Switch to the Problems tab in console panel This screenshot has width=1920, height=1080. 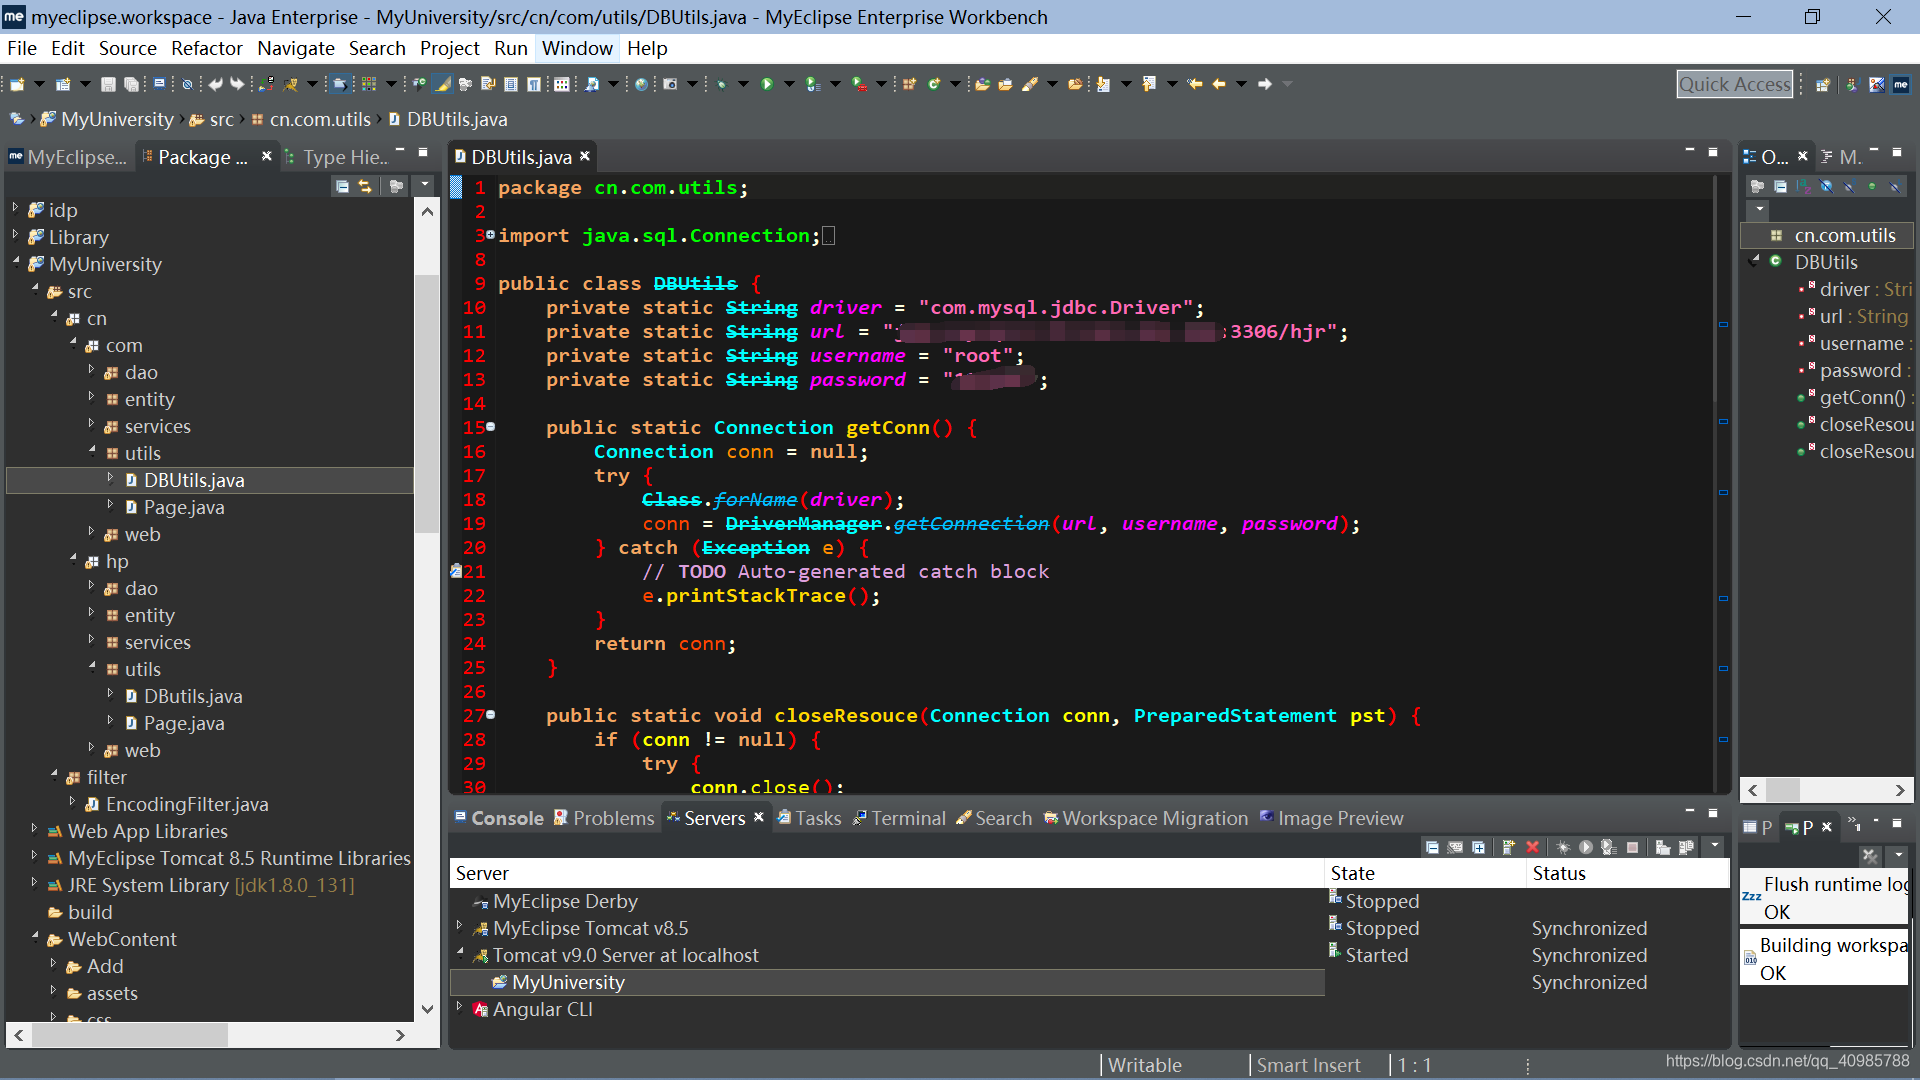[609, 818]
